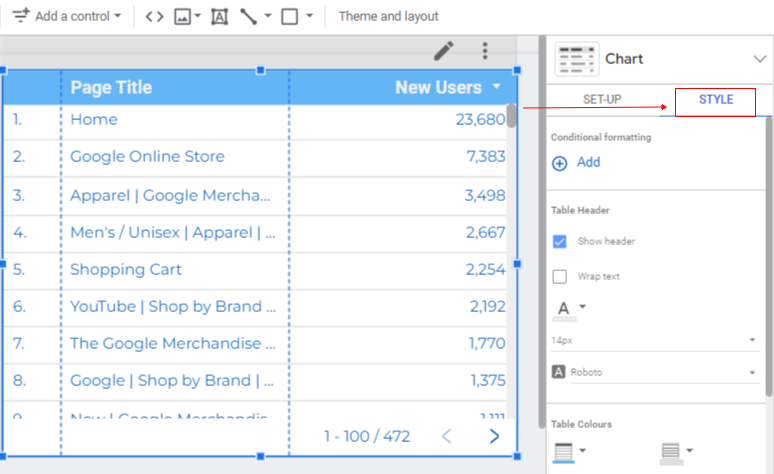Image resolution: width=774 pixels, height=474 pixels.
Task: Go to previous page of table
Action: [447, 436]
